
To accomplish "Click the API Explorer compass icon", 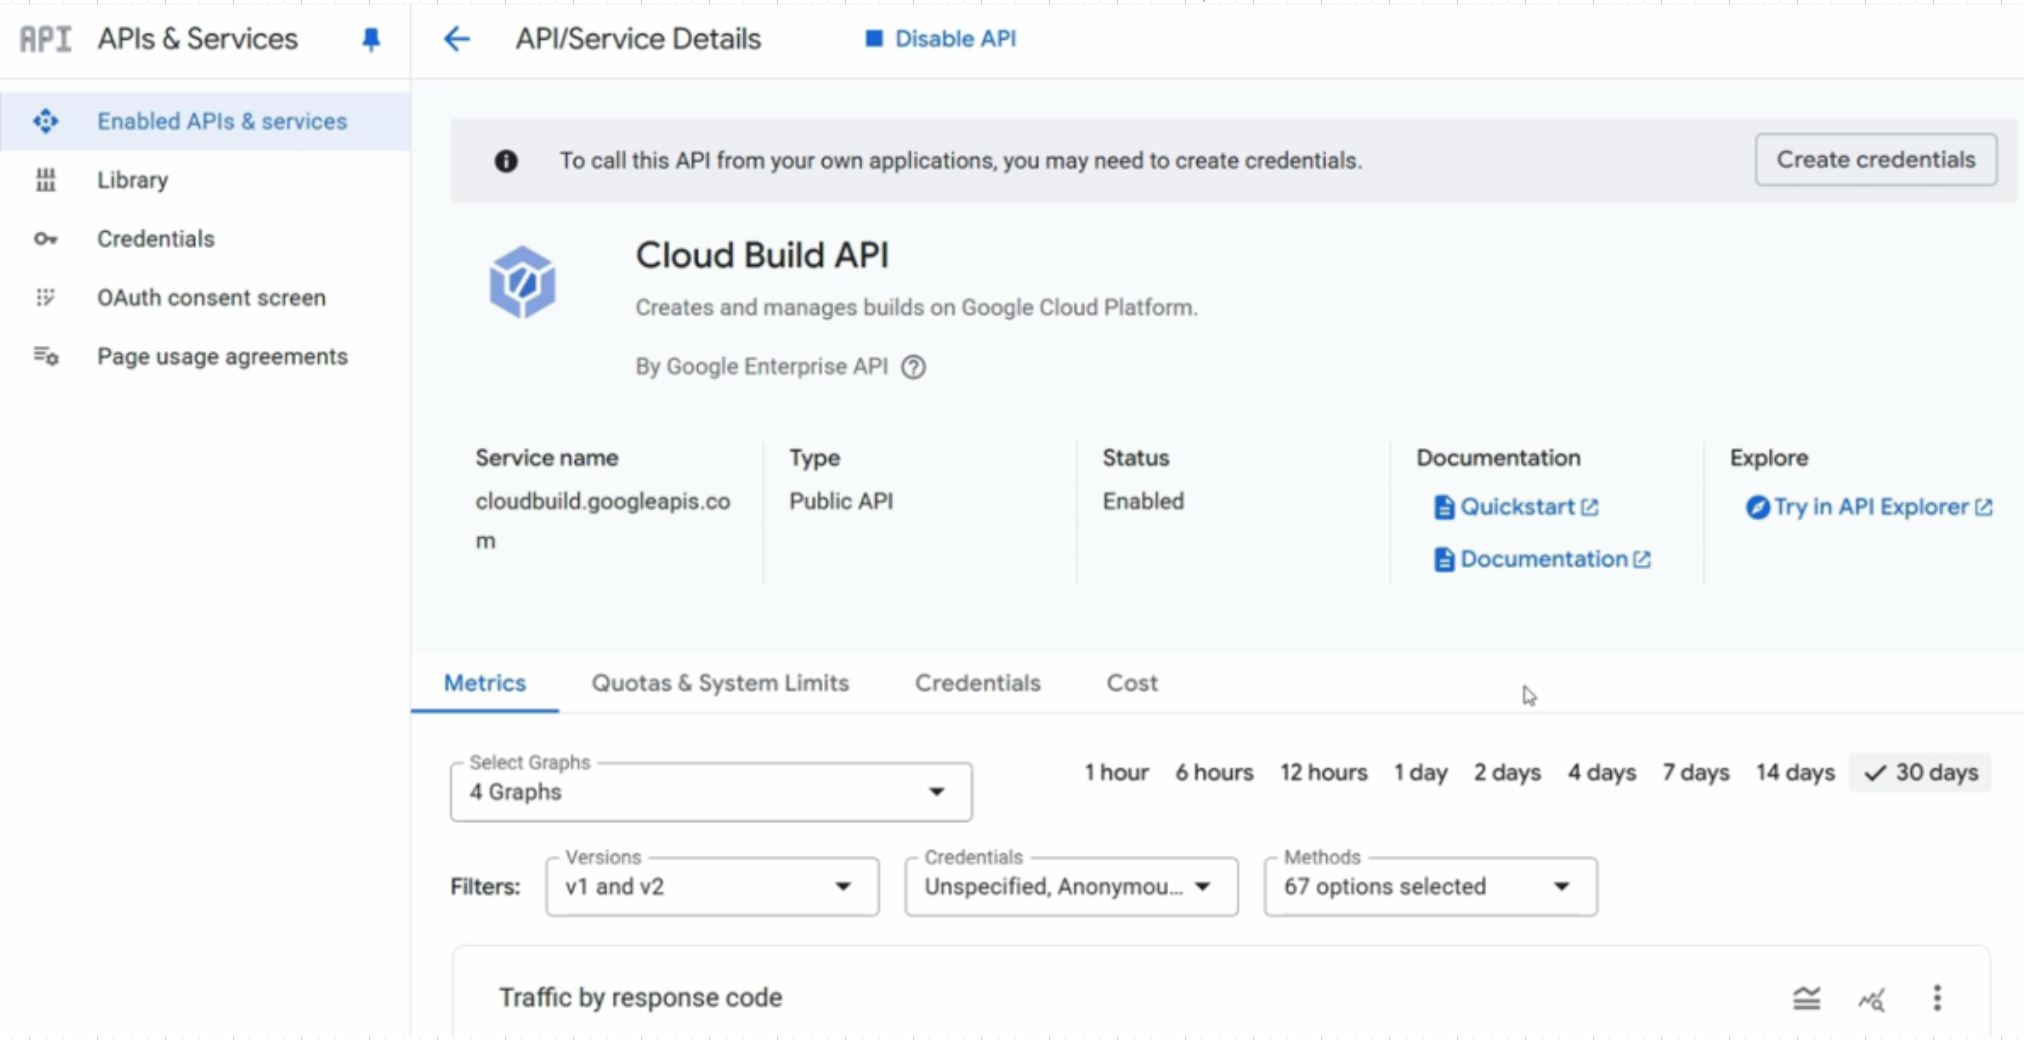I will point(1757,507).
